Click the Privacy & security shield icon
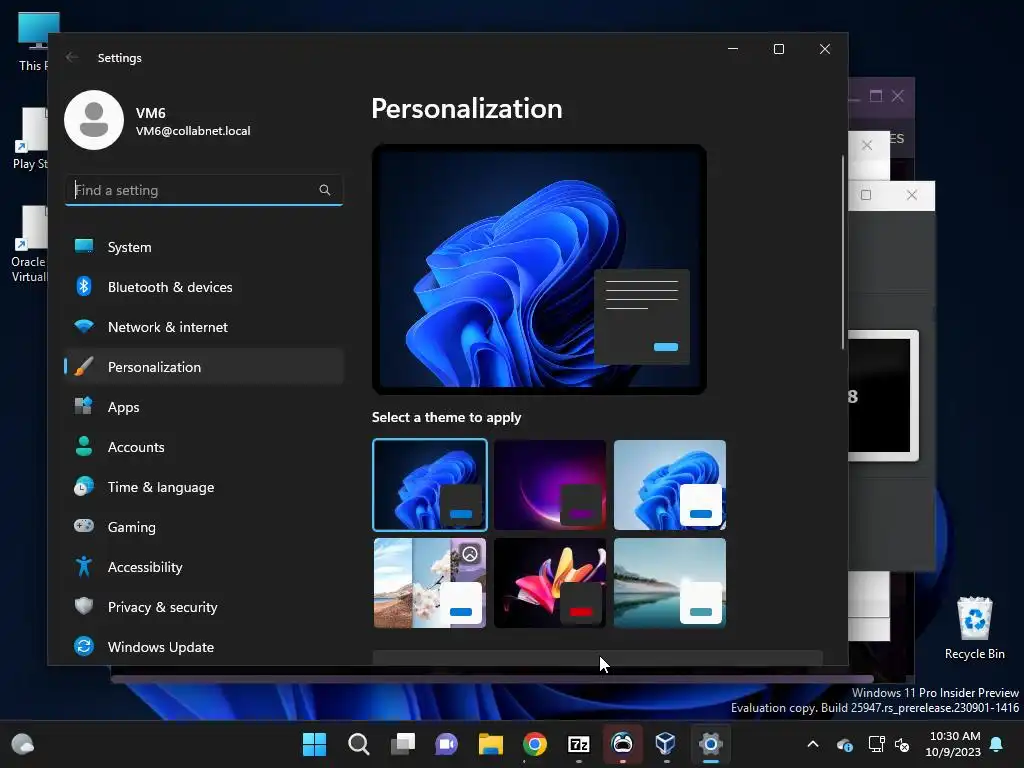Image resolution: width=1024 pixels, height=768 pixels. point(84,606)
